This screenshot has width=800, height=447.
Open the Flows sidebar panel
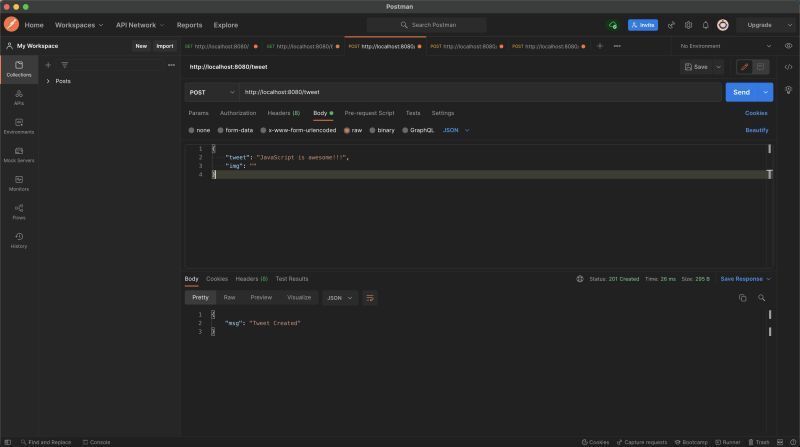pos(19,212)
